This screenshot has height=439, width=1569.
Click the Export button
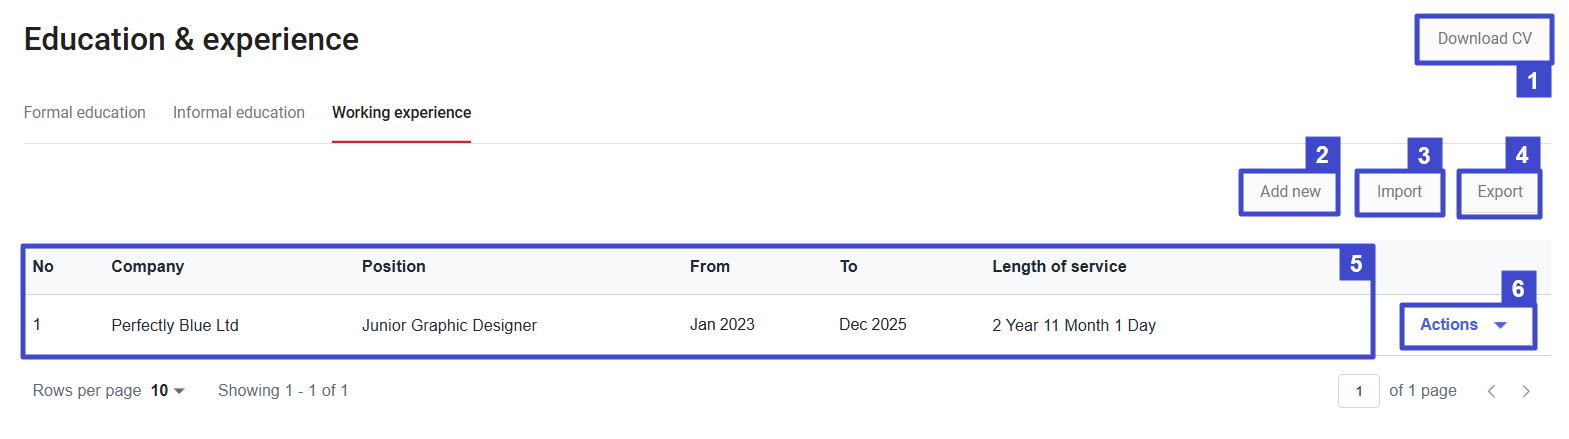(x=1499, y=192)
